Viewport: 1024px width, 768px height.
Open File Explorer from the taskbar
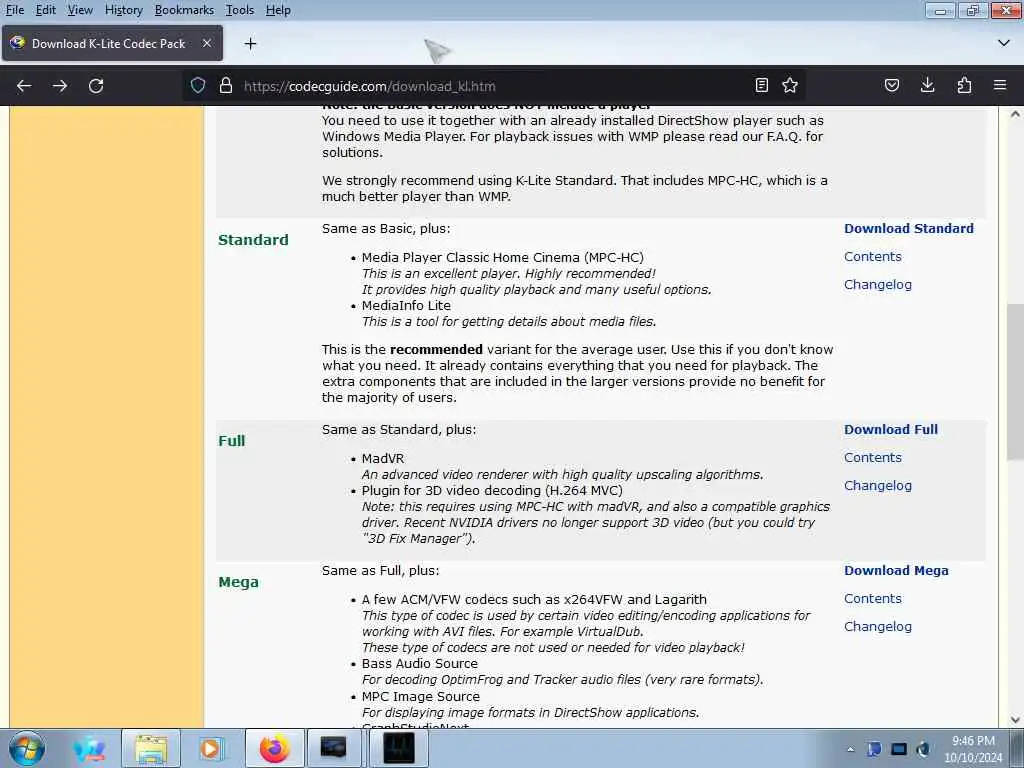(x=151, y=748)
